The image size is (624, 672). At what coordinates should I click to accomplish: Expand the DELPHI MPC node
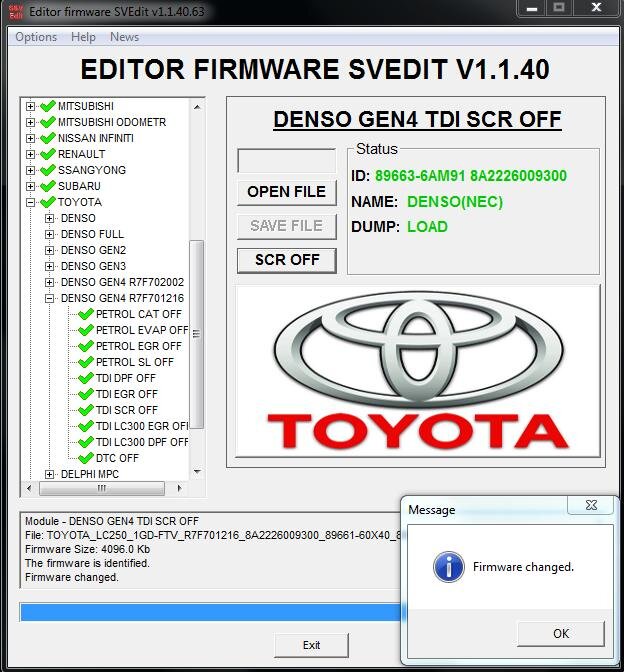tap(49, 474)
